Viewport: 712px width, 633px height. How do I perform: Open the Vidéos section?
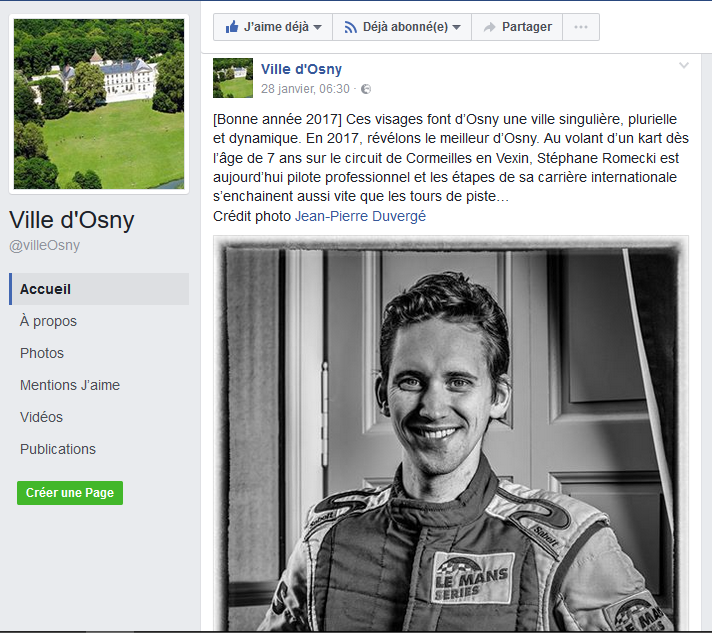click(x=41, y=417)
